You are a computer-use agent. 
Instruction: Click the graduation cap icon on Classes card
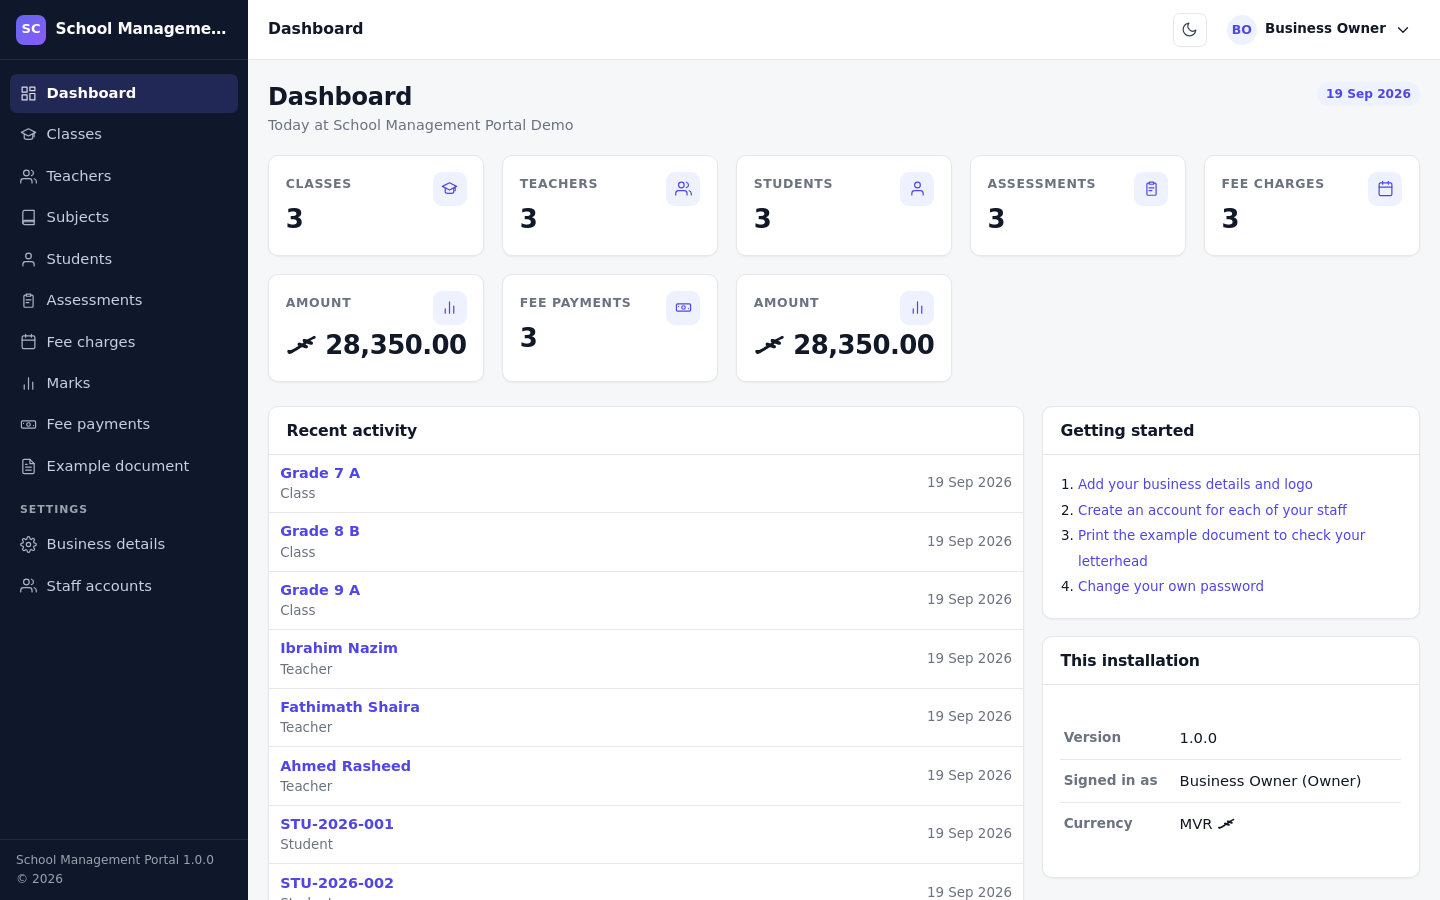pos(450,189)
